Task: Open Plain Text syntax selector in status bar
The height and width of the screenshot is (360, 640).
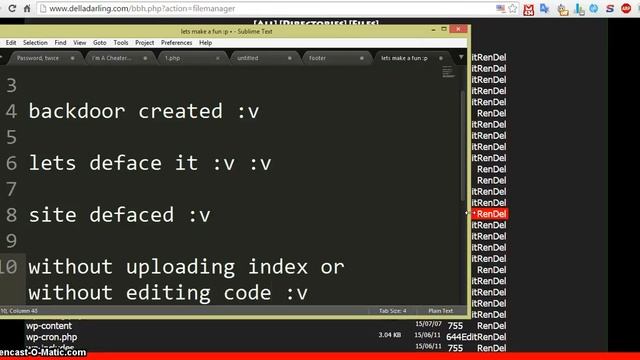Action: pyautogui.click(x=440, y=311)
